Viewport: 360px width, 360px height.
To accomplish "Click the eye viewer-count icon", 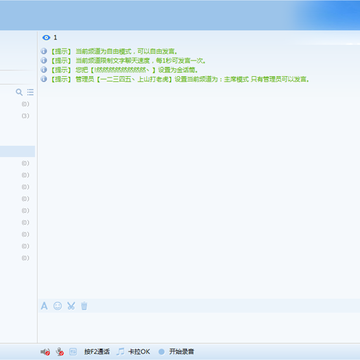I will [46, 38].
